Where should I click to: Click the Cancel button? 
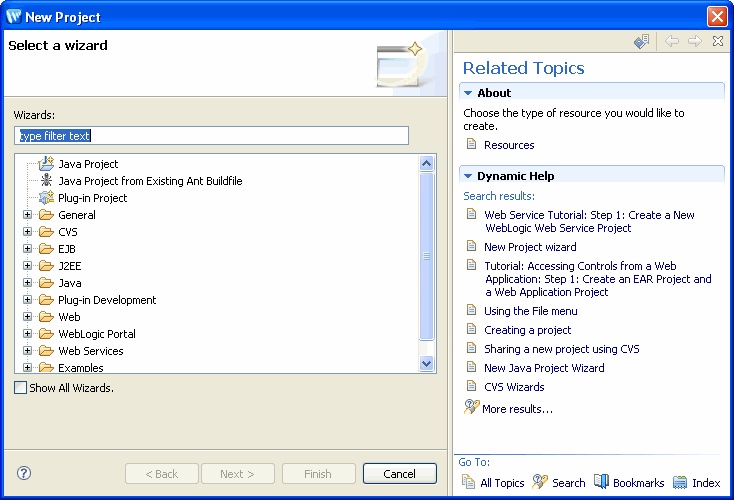pyautogui.click(x=399, y=474)
